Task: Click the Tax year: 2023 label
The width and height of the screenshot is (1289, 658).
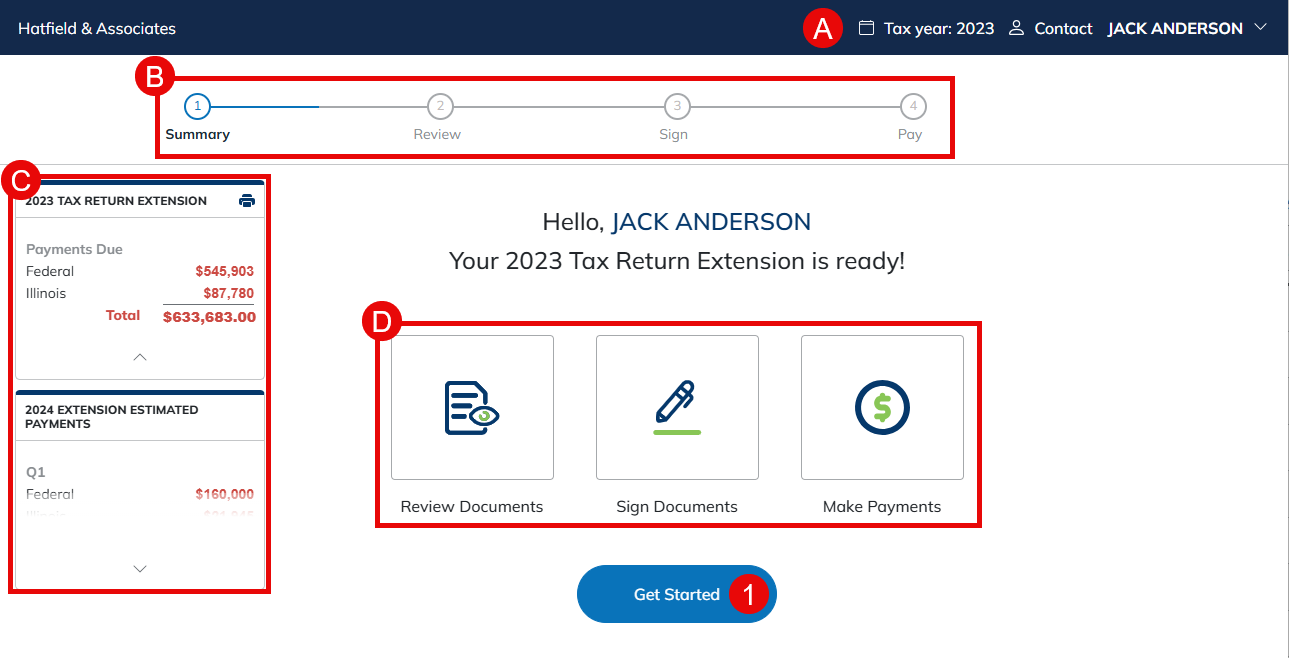Action: [x=939, y=29]
